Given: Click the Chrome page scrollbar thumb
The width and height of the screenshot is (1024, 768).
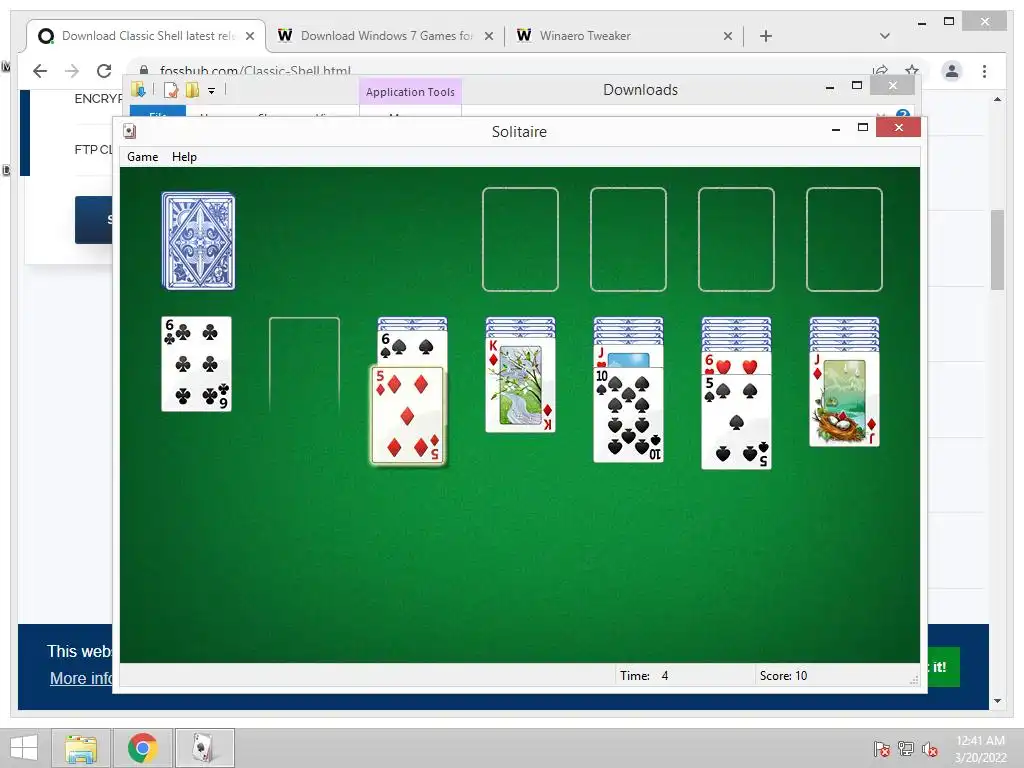Looking at the screenshot, I should click(x=997, y=249).
